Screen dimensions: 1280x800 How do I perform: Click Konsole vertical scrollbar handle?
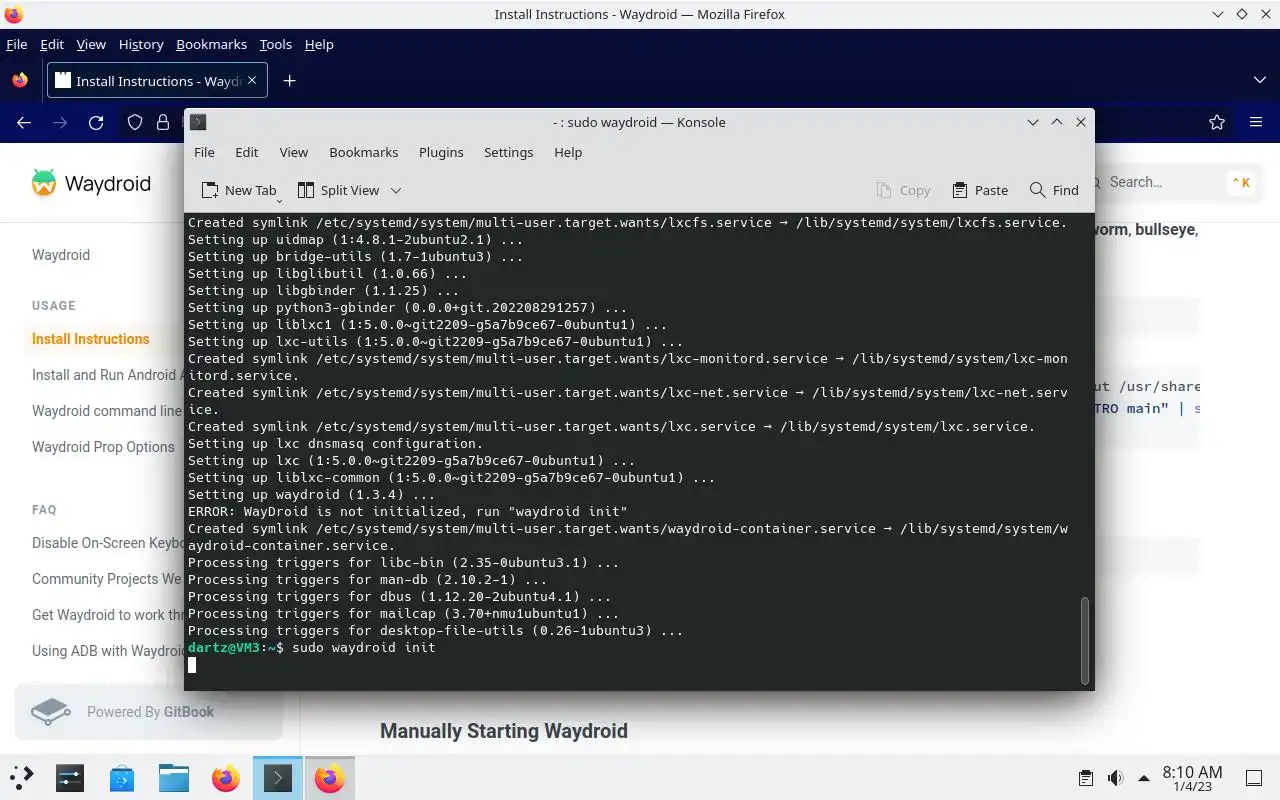click(1084, 641)
